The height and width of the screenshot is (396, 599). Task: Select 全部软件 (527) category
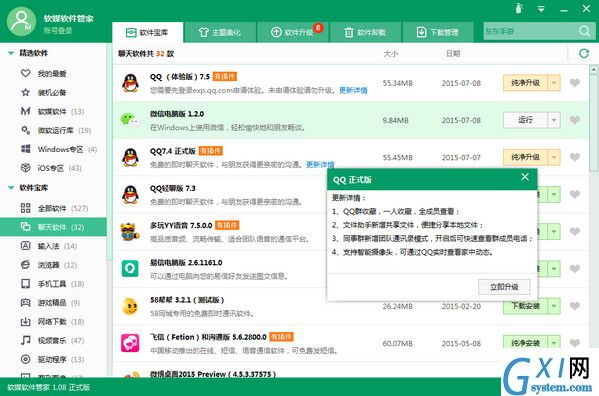[53, 208]
